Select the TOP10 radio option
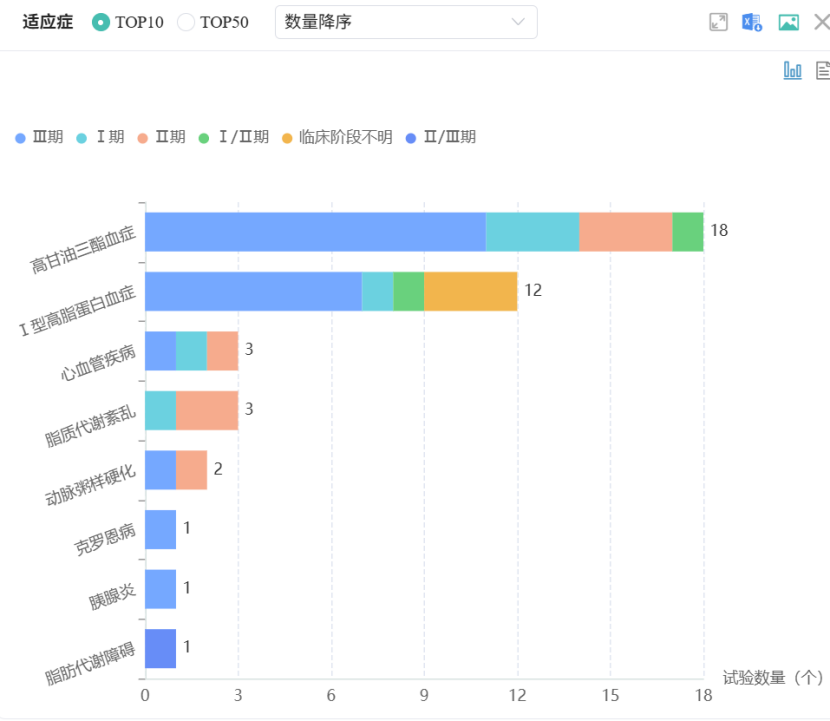Image resolution: width=830 pixels, height=721 pixels. pos(101,22)
